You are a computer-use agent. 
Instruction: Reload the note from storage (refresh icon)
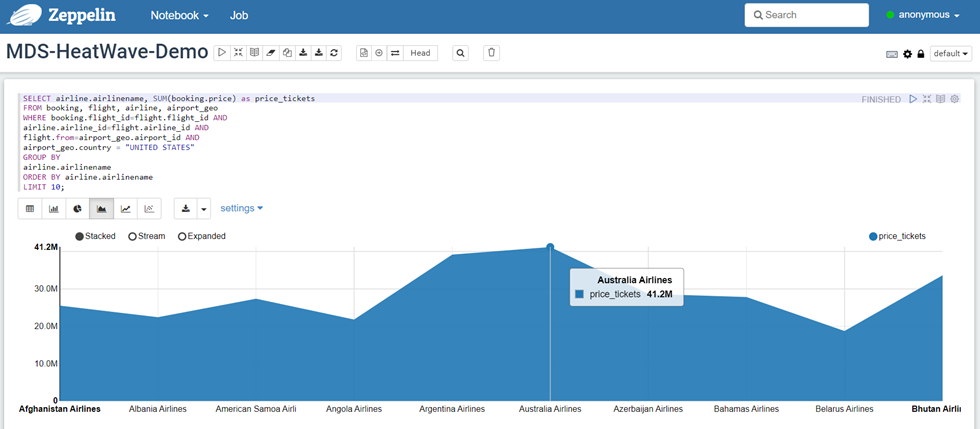tap(334, 53)
